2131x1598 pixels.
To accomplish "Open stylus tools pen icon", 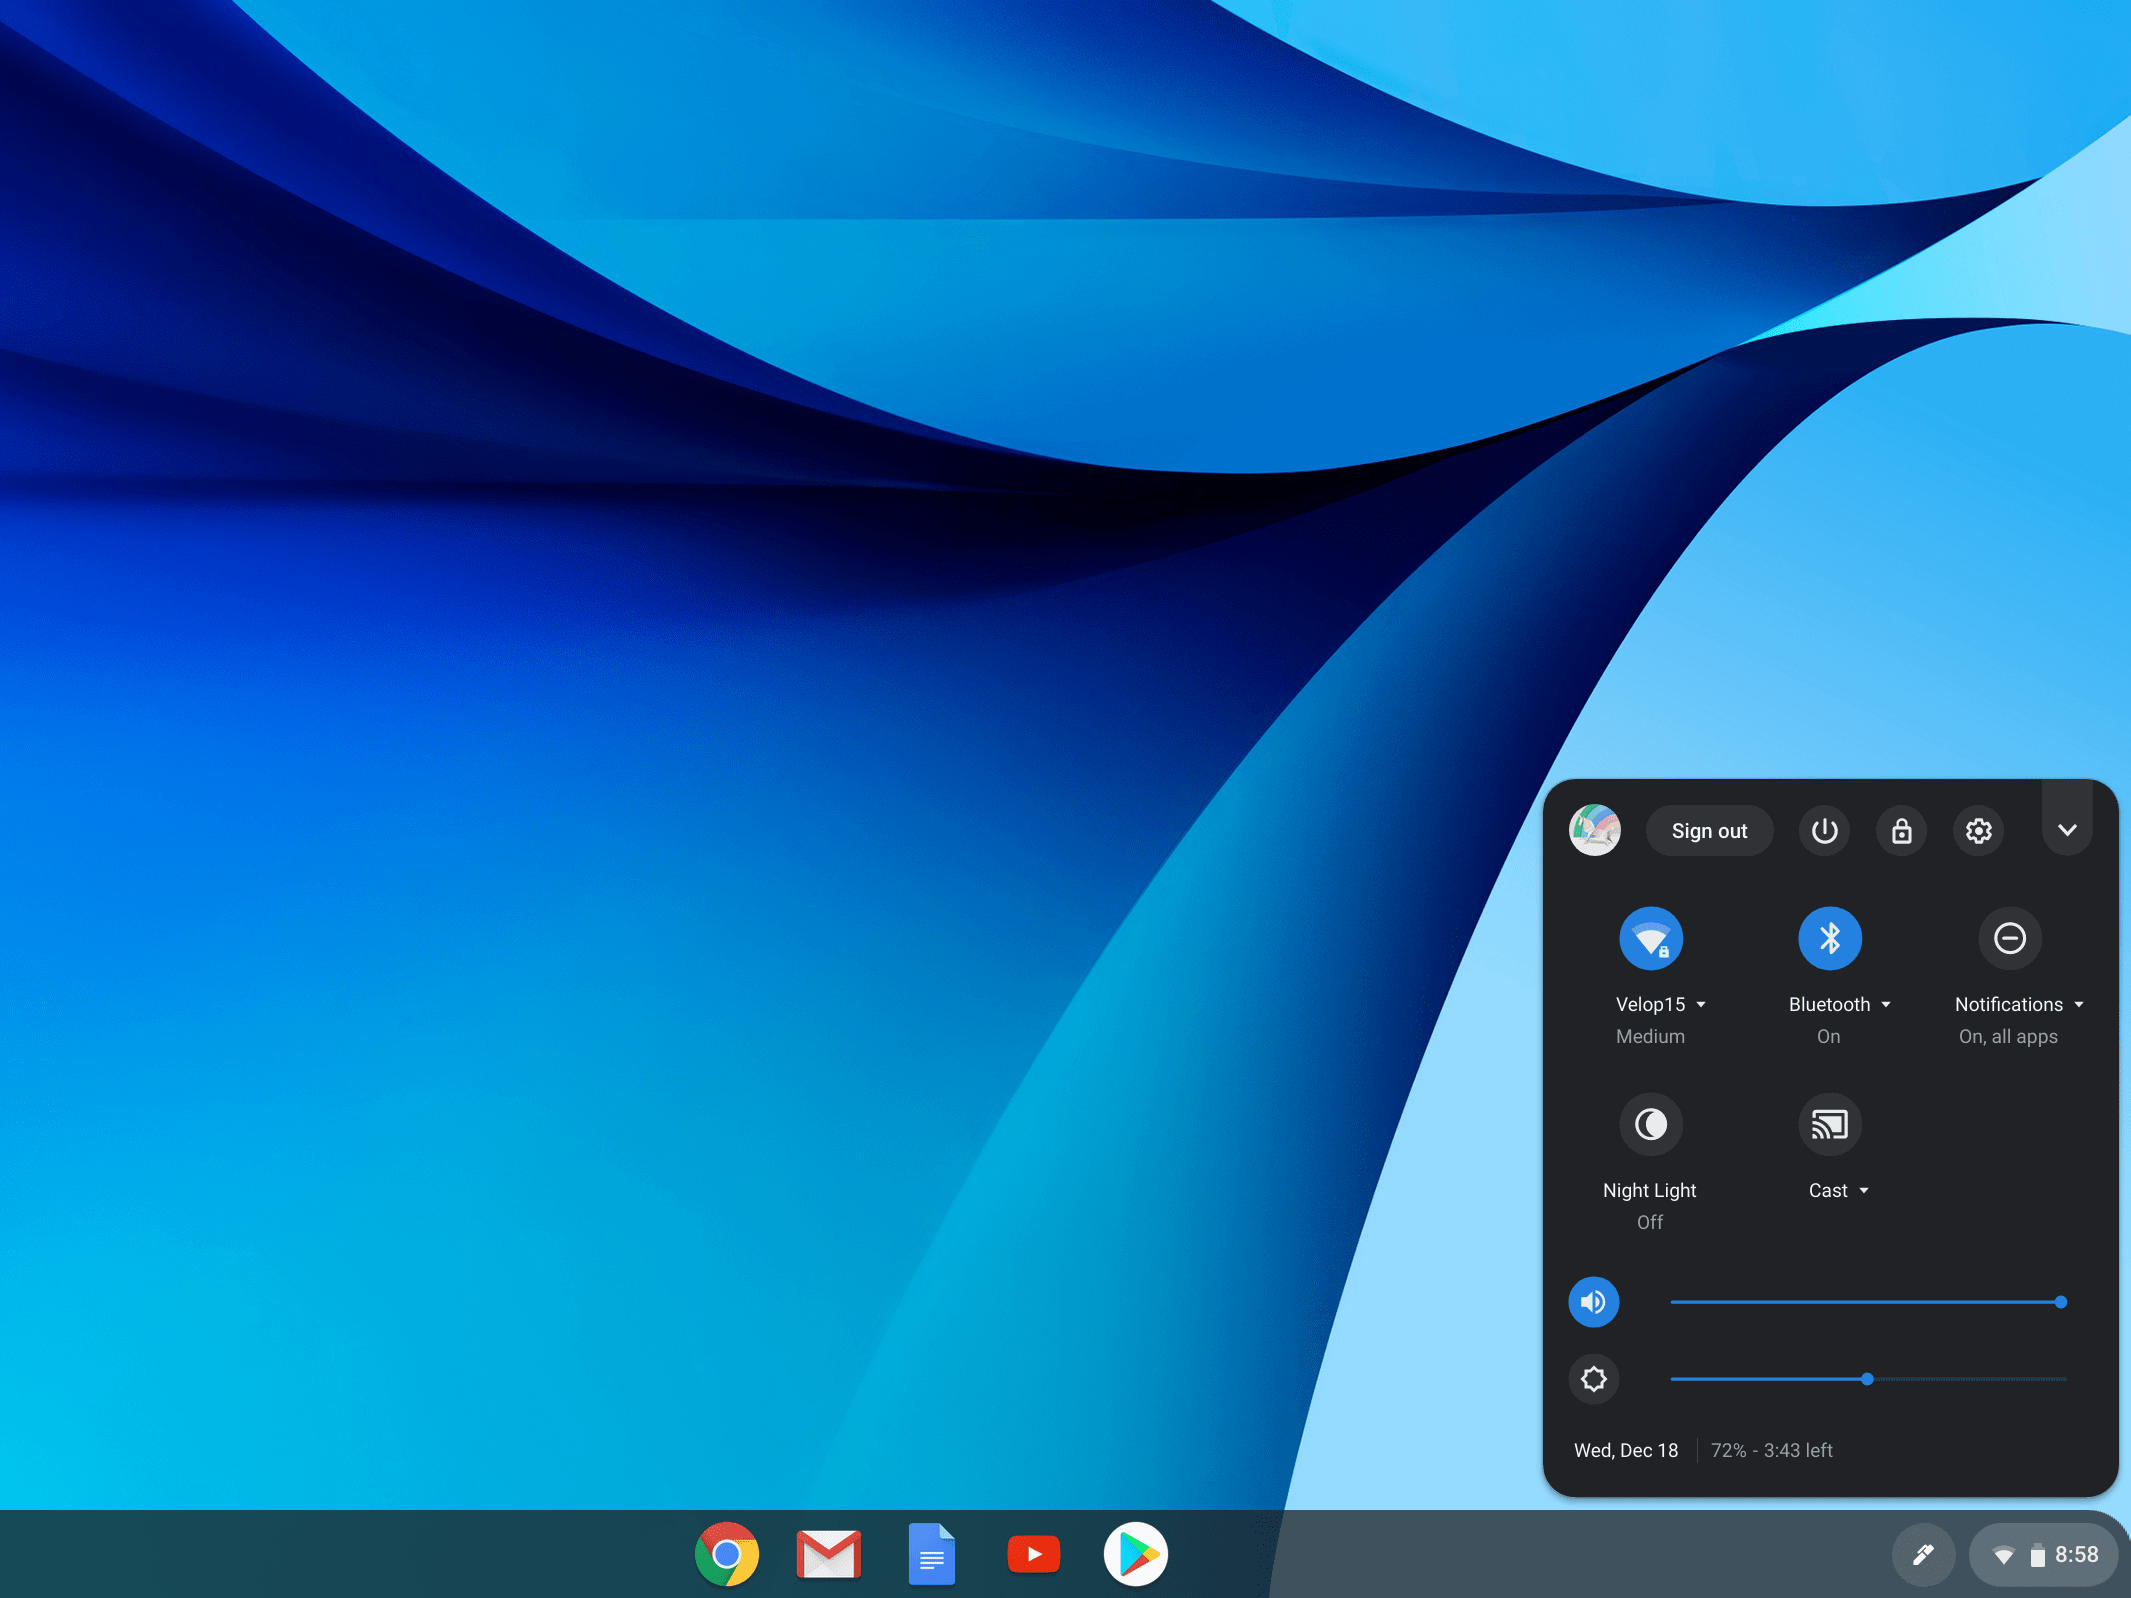I will coord(1923,1554).
